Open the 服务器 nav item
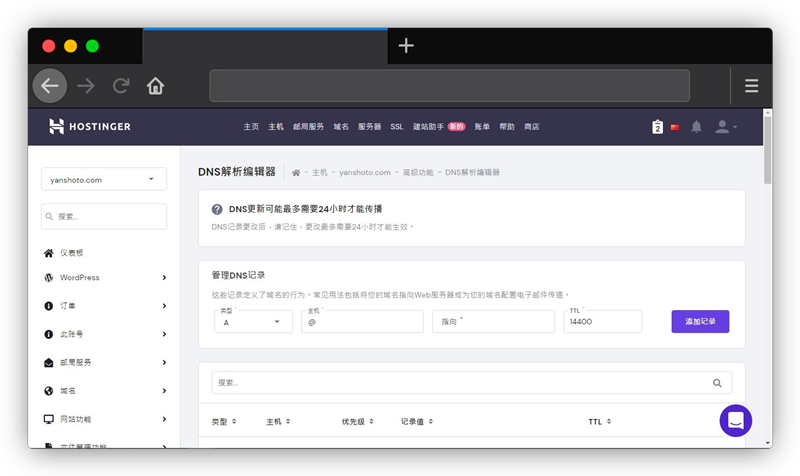The image size is (800, 476). [369, 127]
